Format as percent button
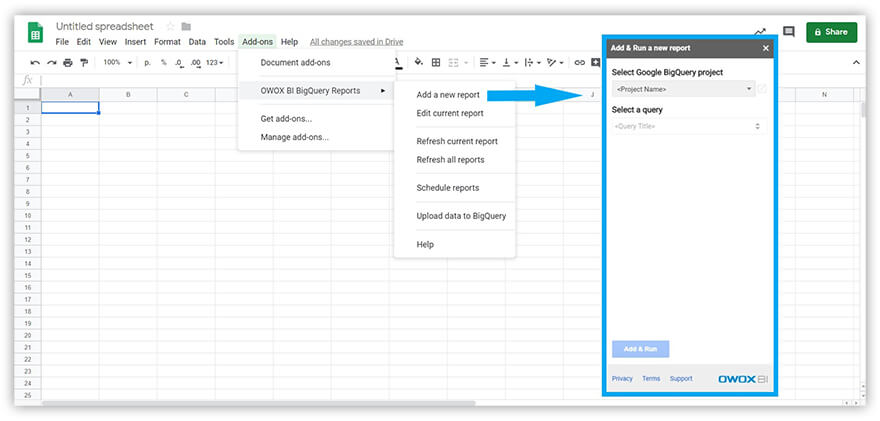This screenshot has width=880, height=421. pyautogui.click(x=163, y=63)
